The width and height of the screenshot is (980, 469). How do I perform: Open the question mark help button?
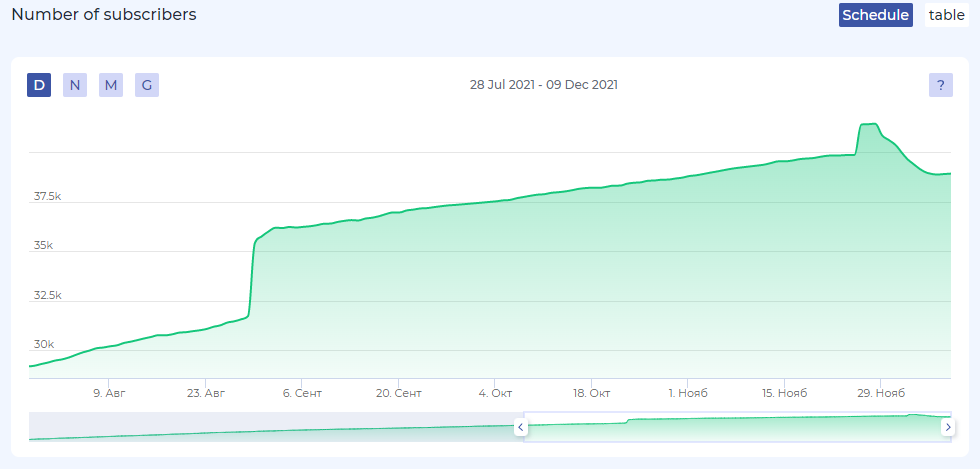(941, 85)
